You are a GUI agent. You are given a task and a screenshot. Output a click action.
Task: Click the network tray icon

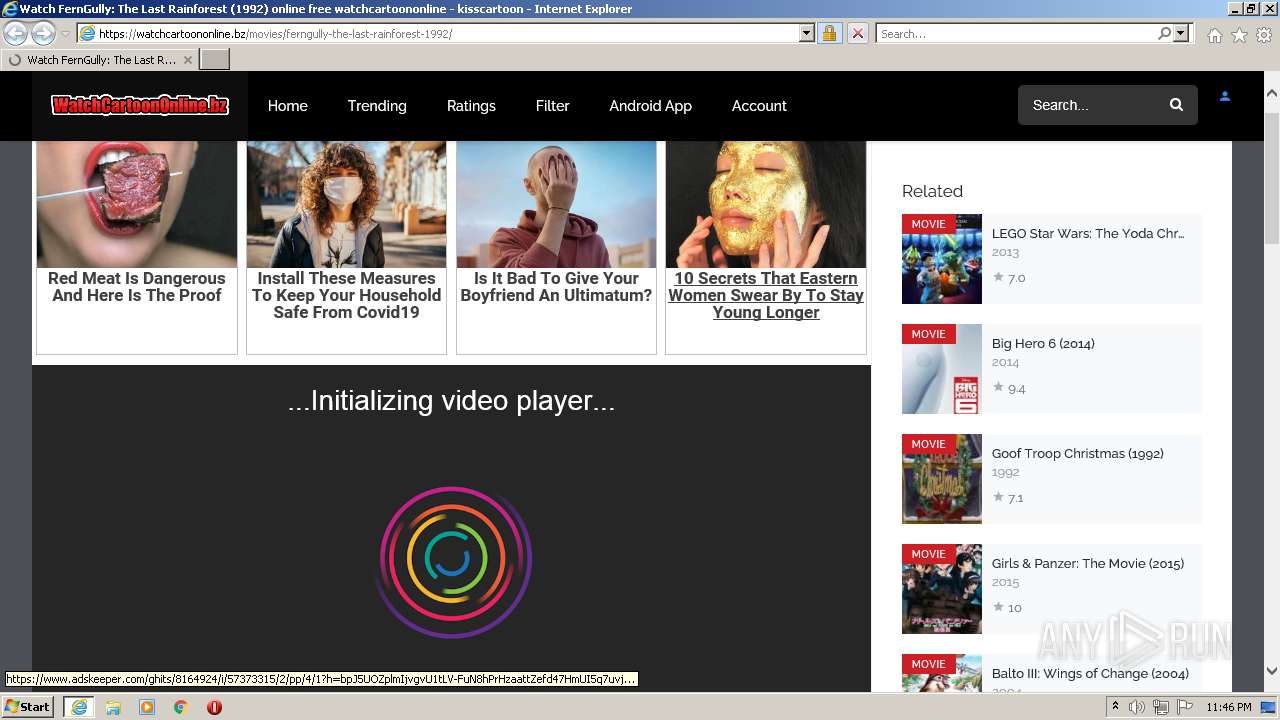1160,707
